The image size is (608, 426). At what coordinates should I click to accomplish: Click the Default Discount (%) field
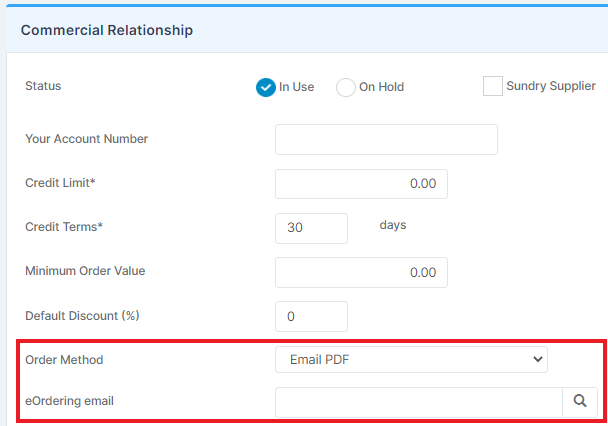311,316
